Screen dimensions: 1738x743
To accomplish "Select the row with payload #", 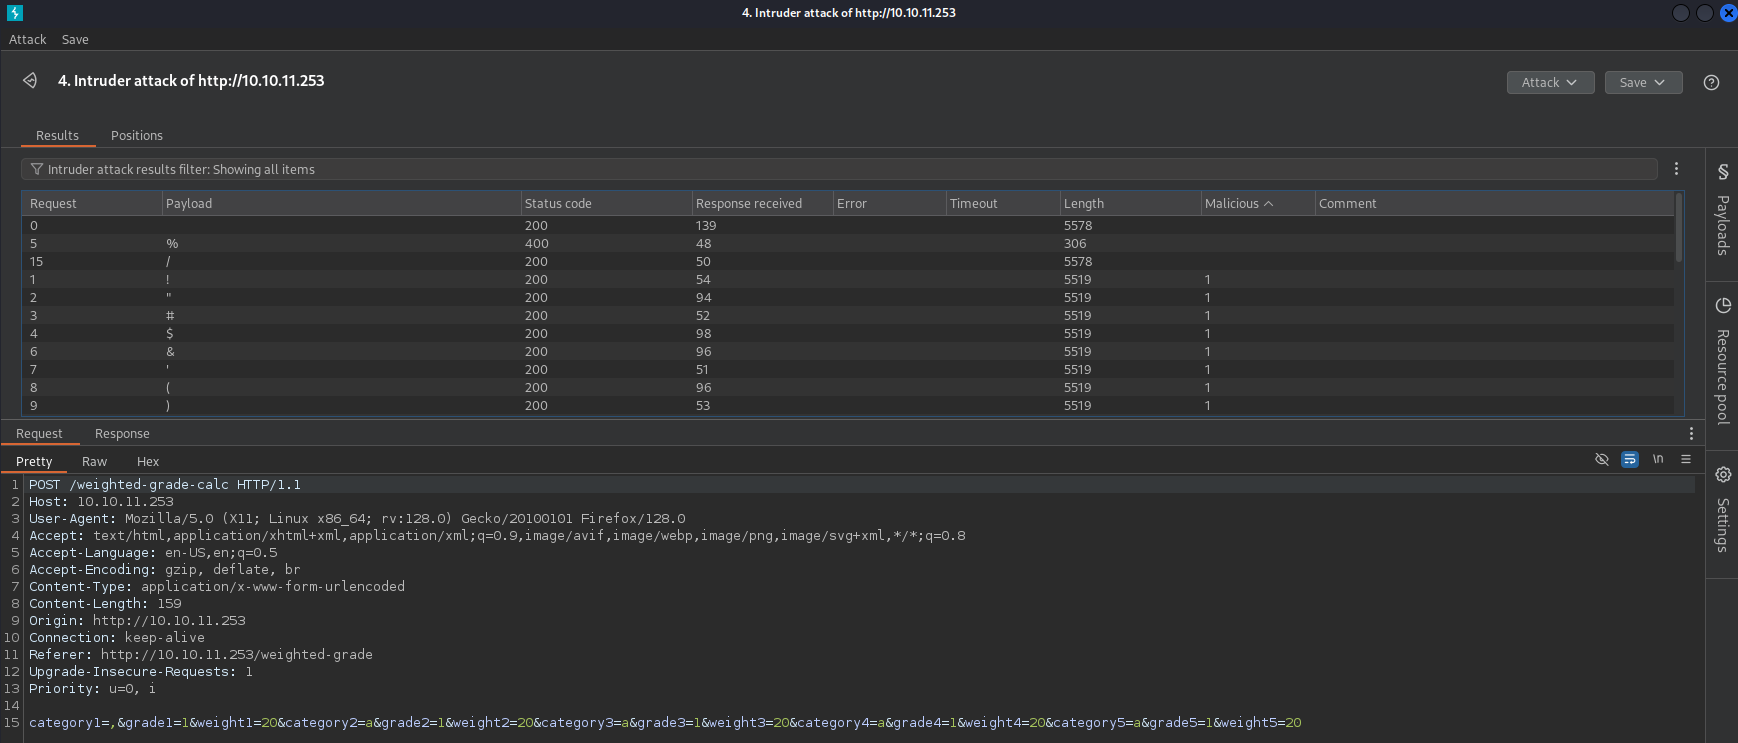I will [848, 315].
